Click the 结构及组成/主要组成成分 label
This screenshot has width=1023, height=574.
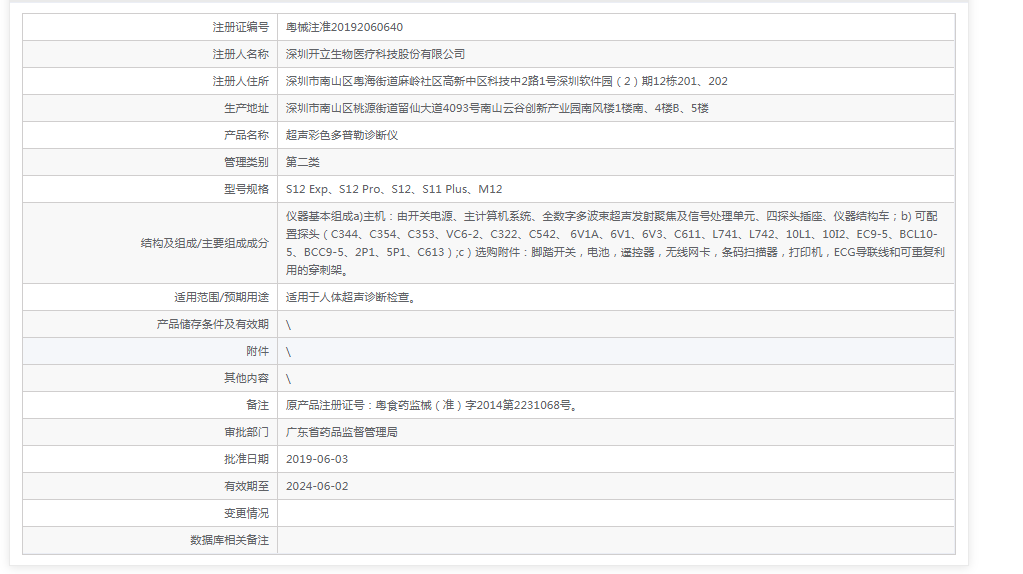pyautogui.click(x=204, y=243)
